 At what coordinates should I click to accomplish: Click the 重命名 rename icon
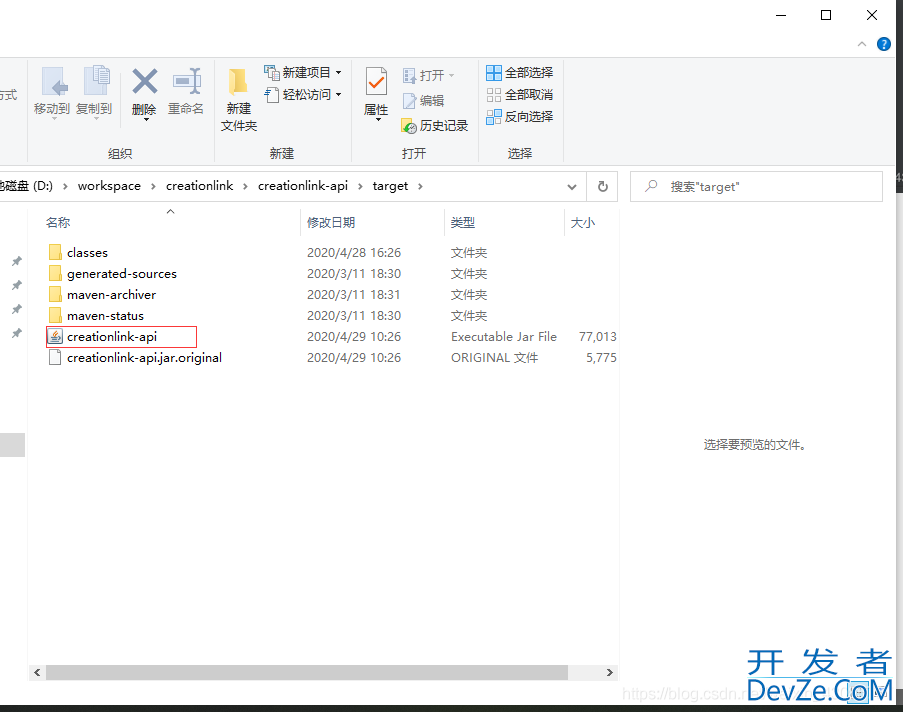(187, 81)
